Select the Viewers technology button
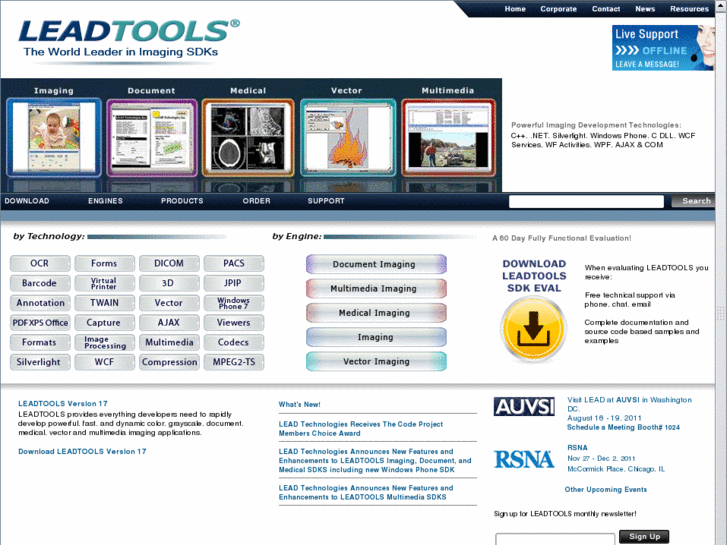 (234, 323)
